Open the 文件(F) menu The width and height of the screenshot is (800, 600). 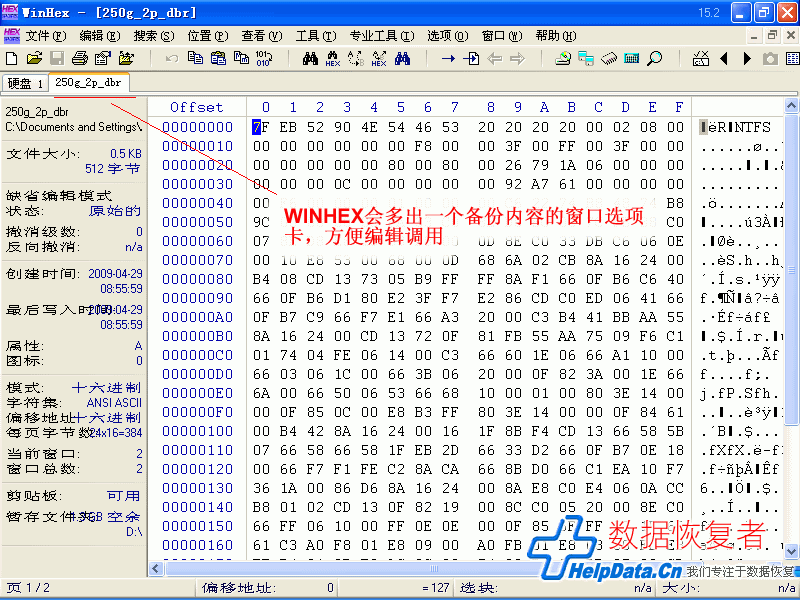click(46, 36)
